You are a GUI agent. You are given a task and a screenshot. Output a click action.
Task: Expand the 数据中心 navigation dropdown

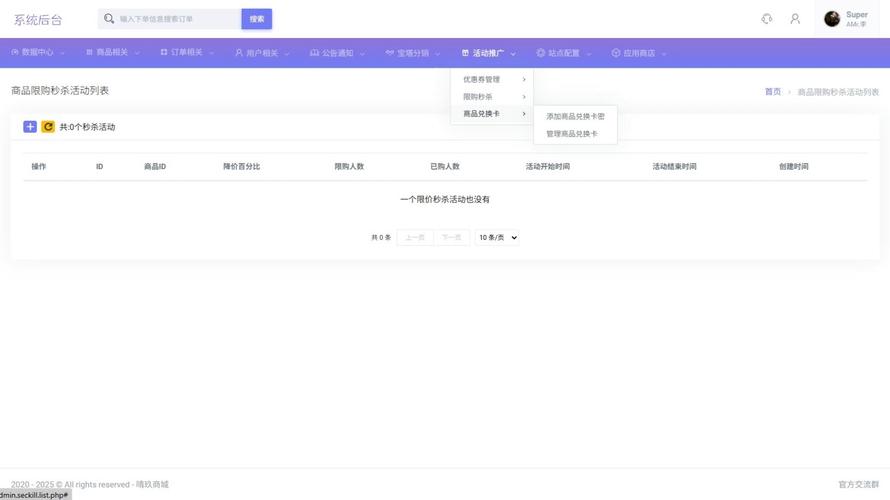point(38,52)
